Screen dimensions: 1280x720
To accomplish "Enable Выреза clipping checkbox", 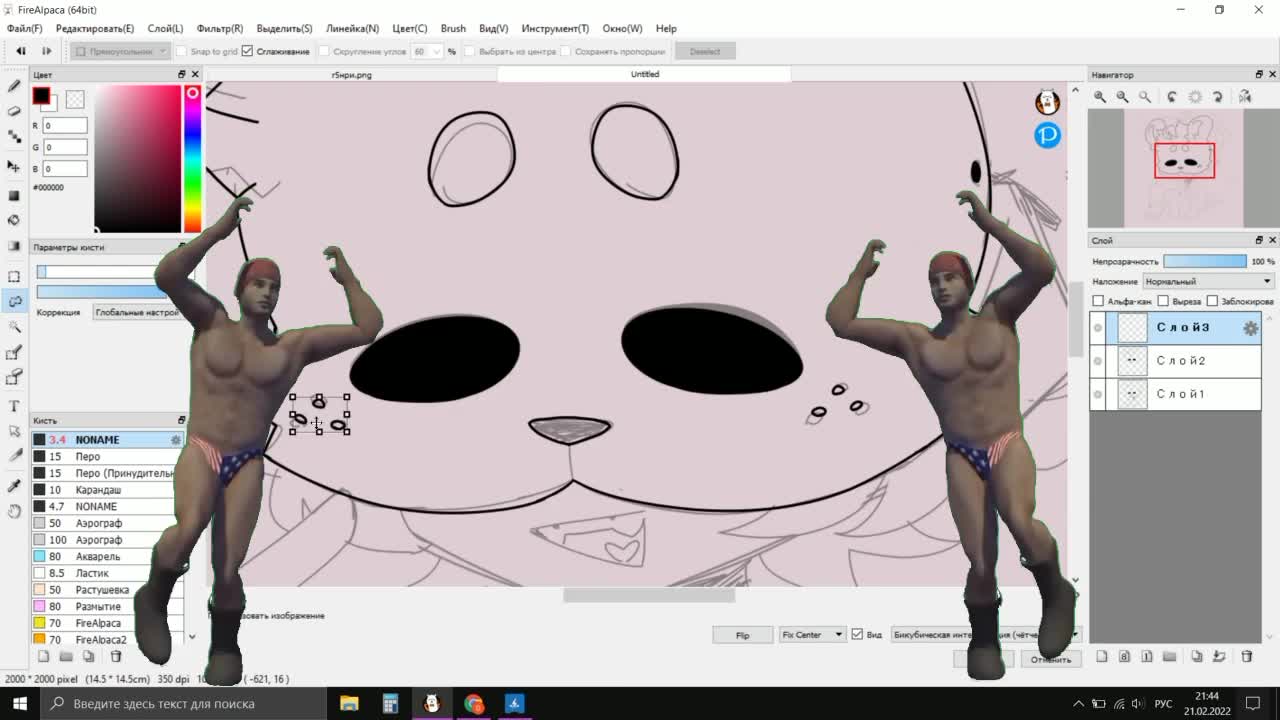I will click(x=1164, y=301).
